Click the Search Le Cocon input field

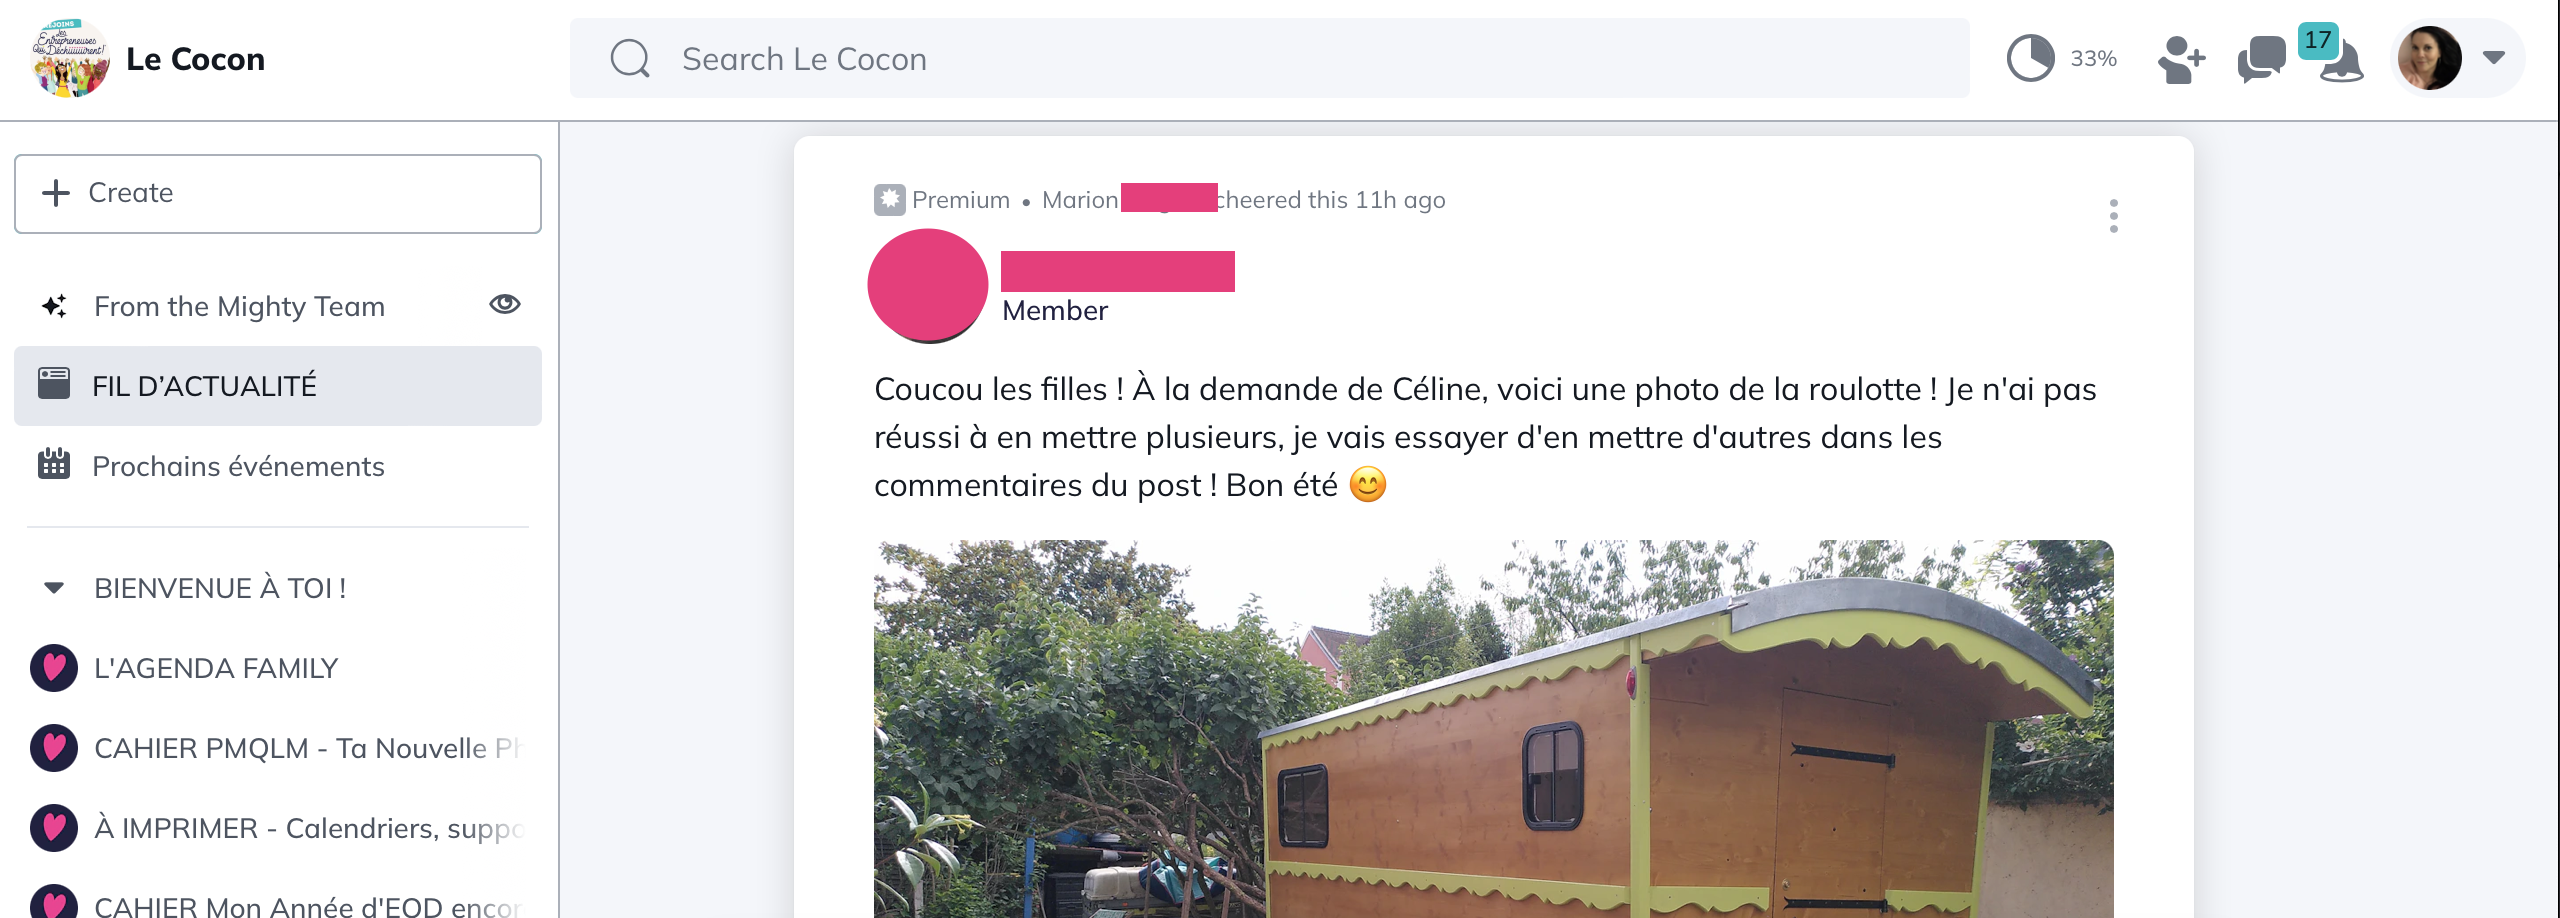[1270, 58]
